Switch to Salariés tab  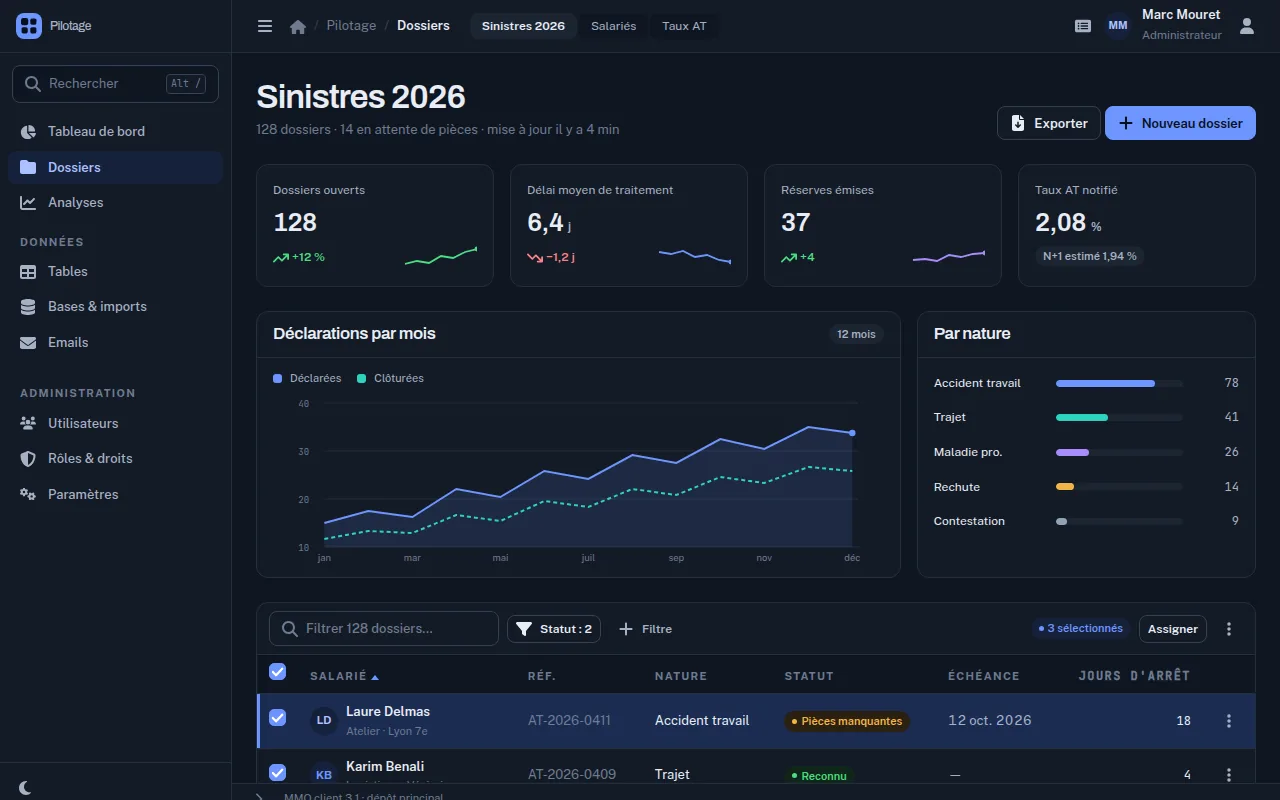click(613, 26)
